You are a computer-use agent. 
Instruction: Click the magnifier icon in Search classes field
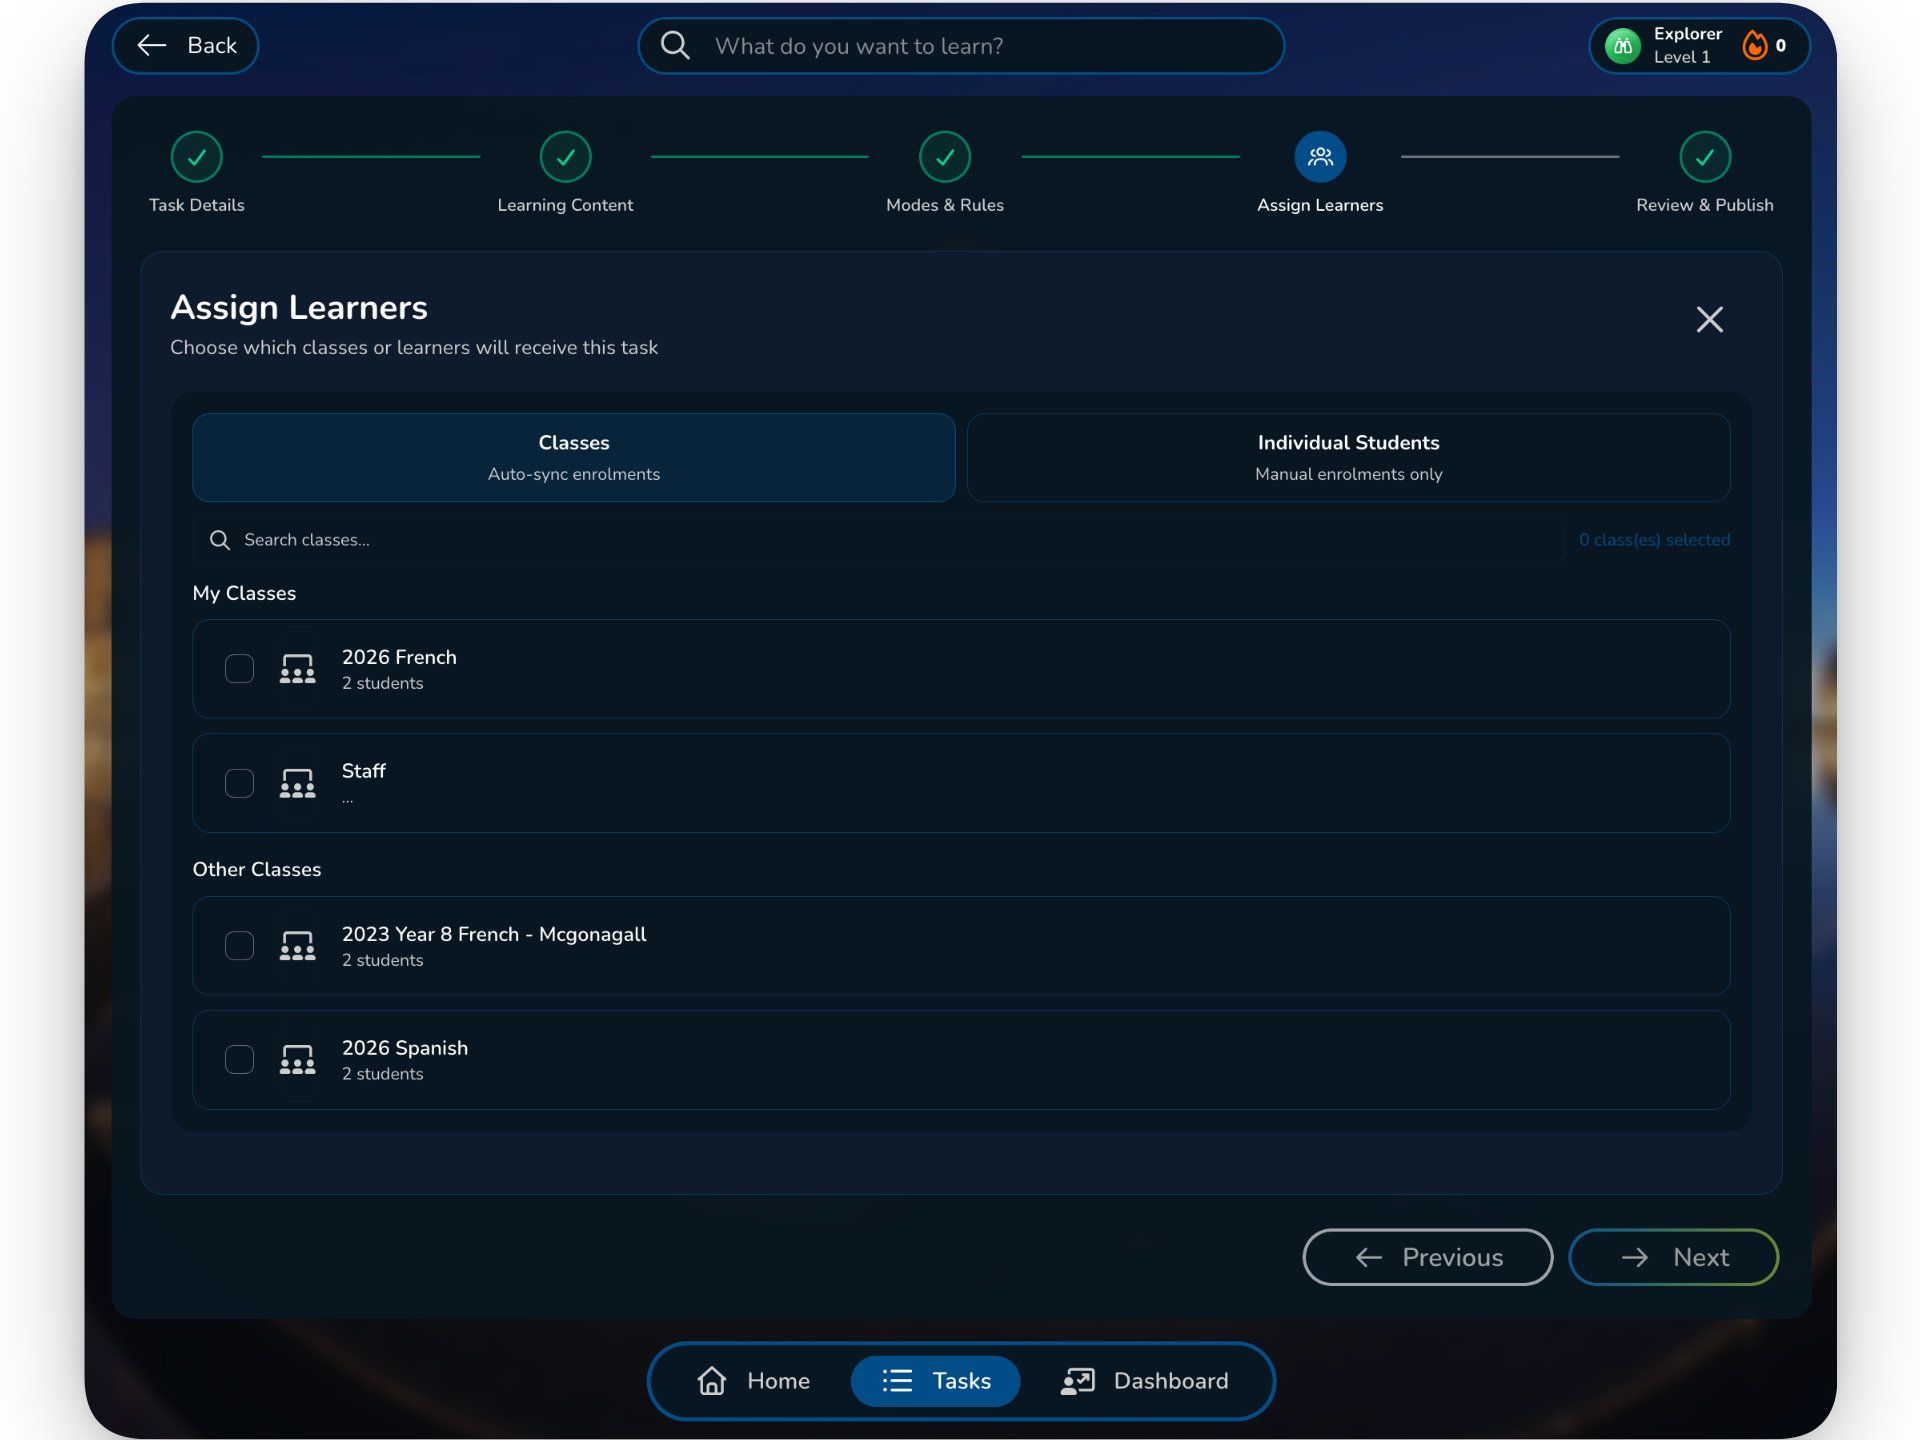pyautogui.click(x=220, y=540)
